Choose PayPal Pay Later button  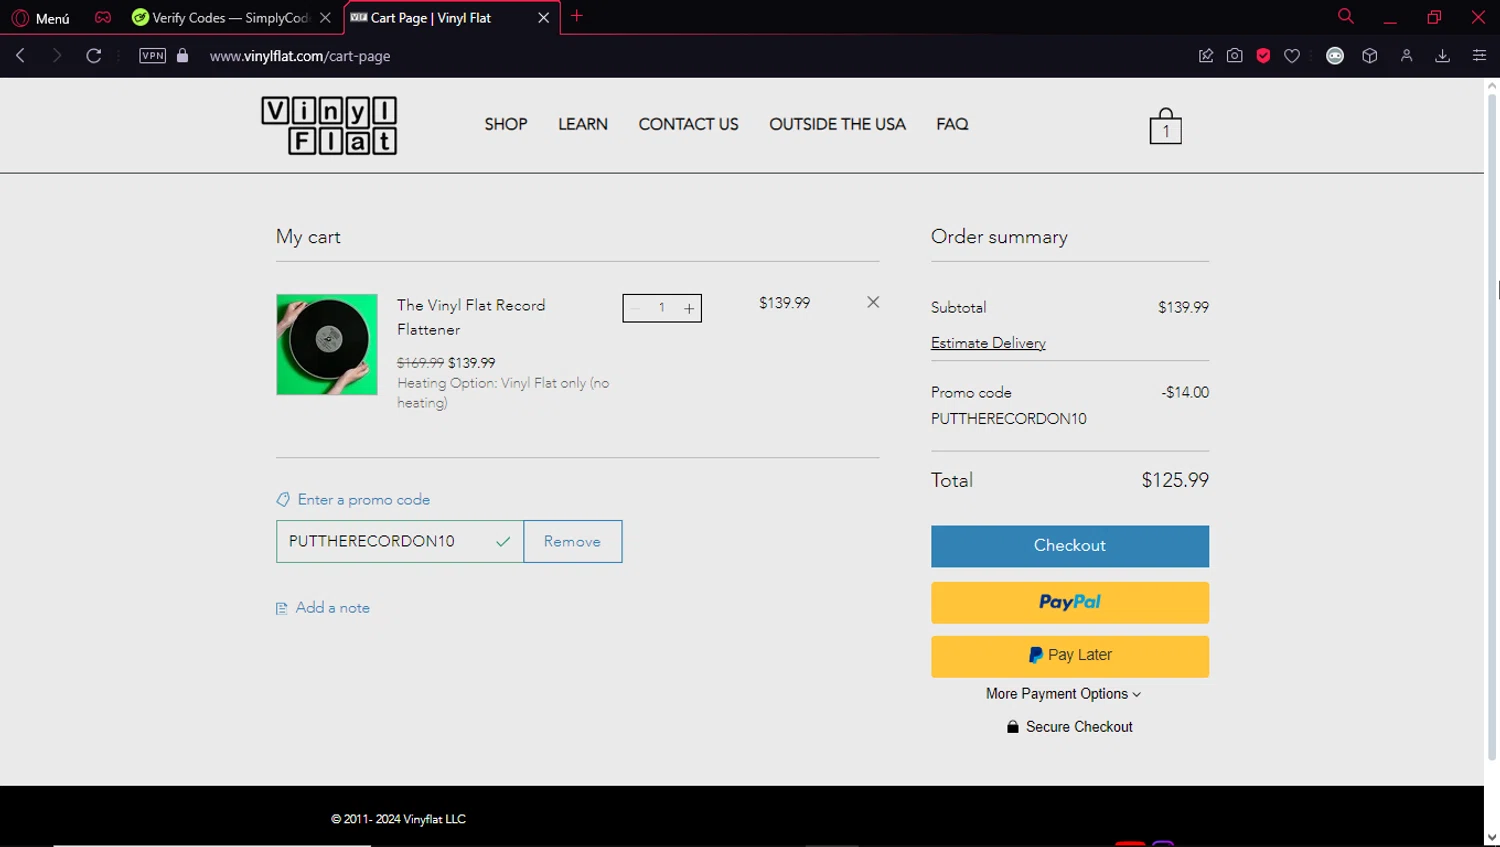click(1070, 656)
